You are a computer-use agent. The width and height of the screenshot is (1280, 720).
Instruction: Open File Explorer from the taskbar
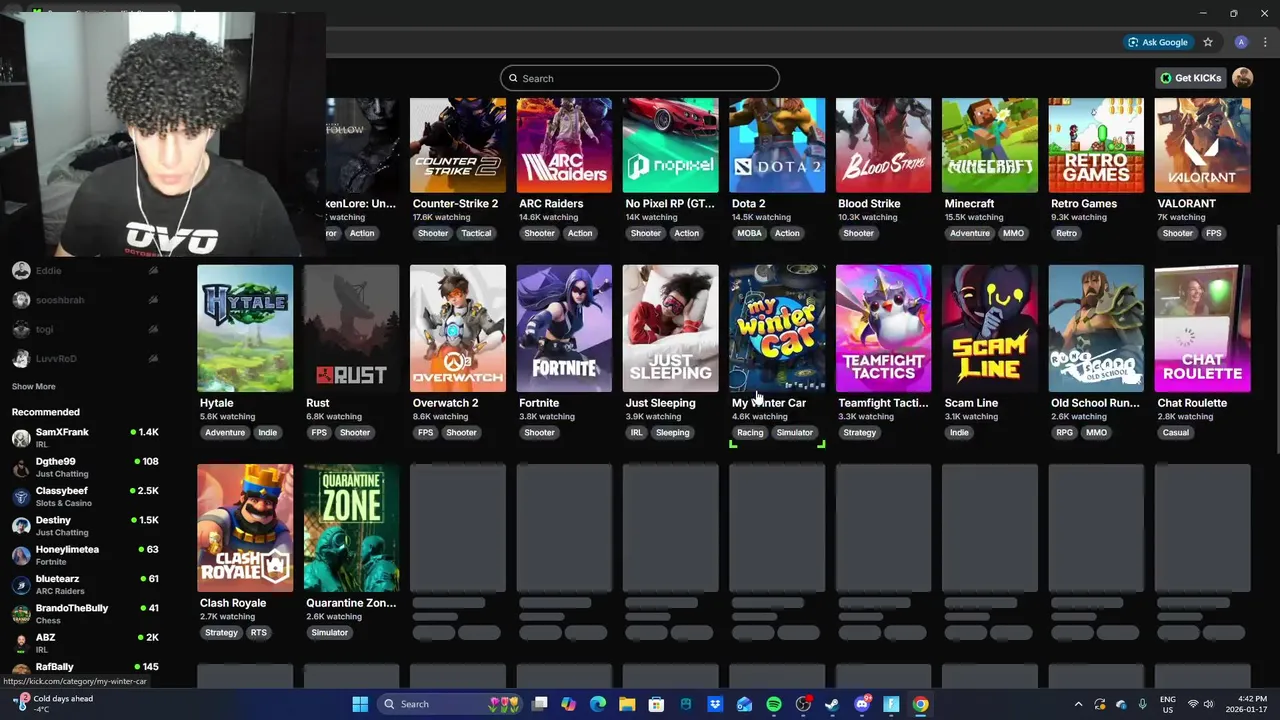(x=627, y=704)
